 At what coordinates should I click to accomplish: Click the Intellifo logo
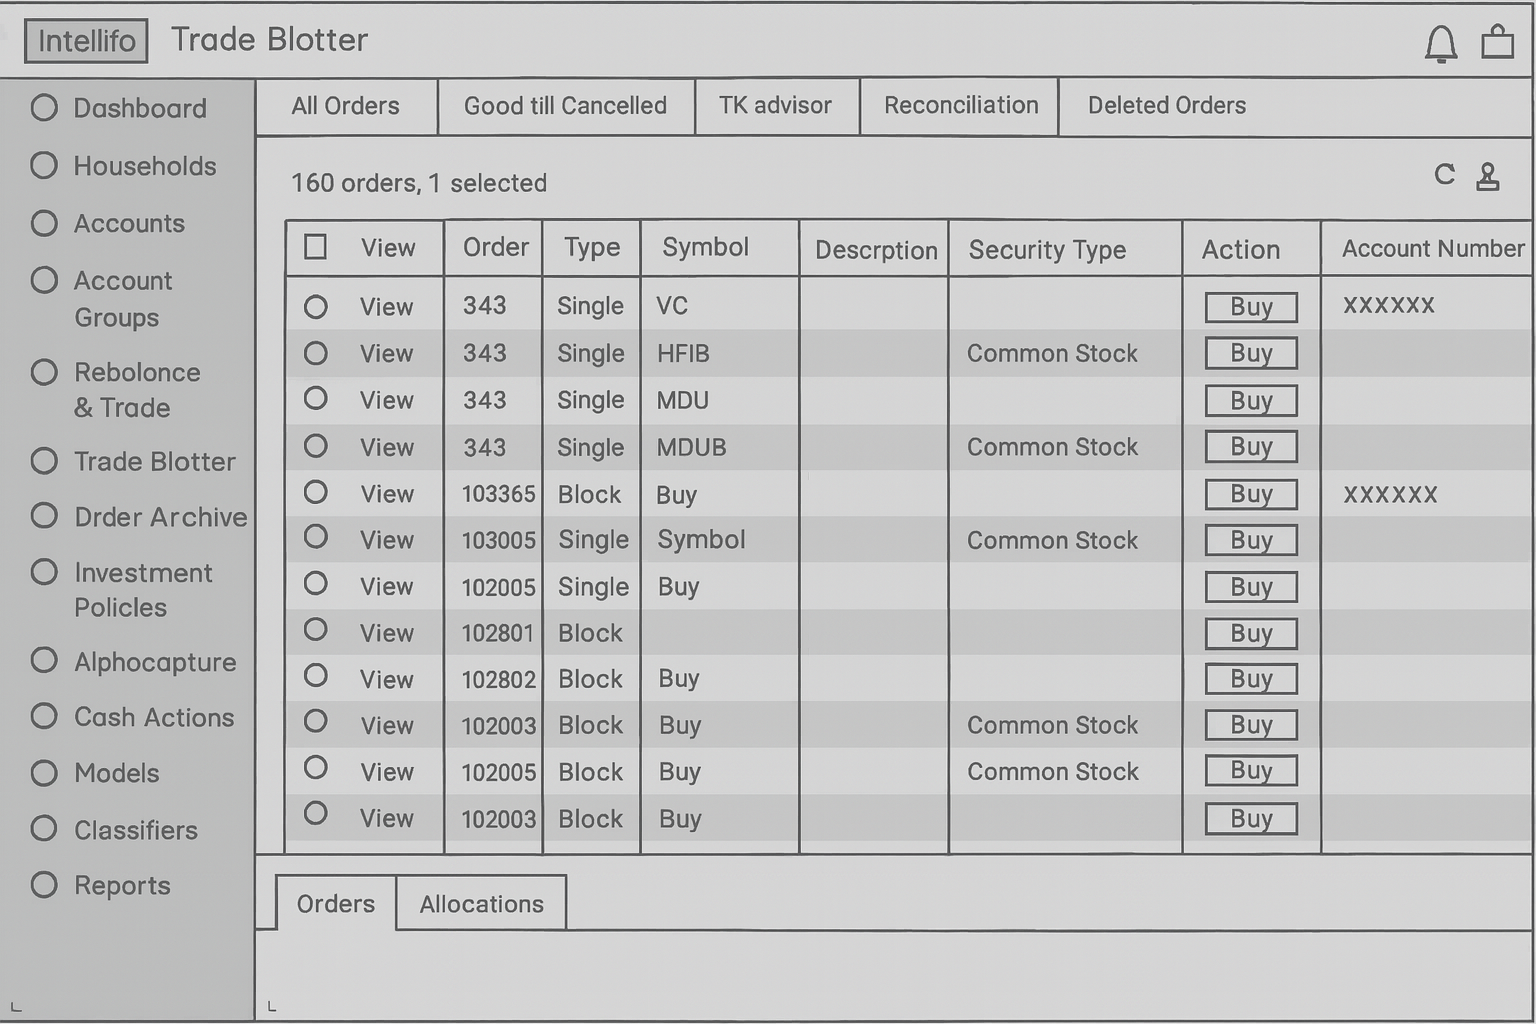tap(86, 41)
